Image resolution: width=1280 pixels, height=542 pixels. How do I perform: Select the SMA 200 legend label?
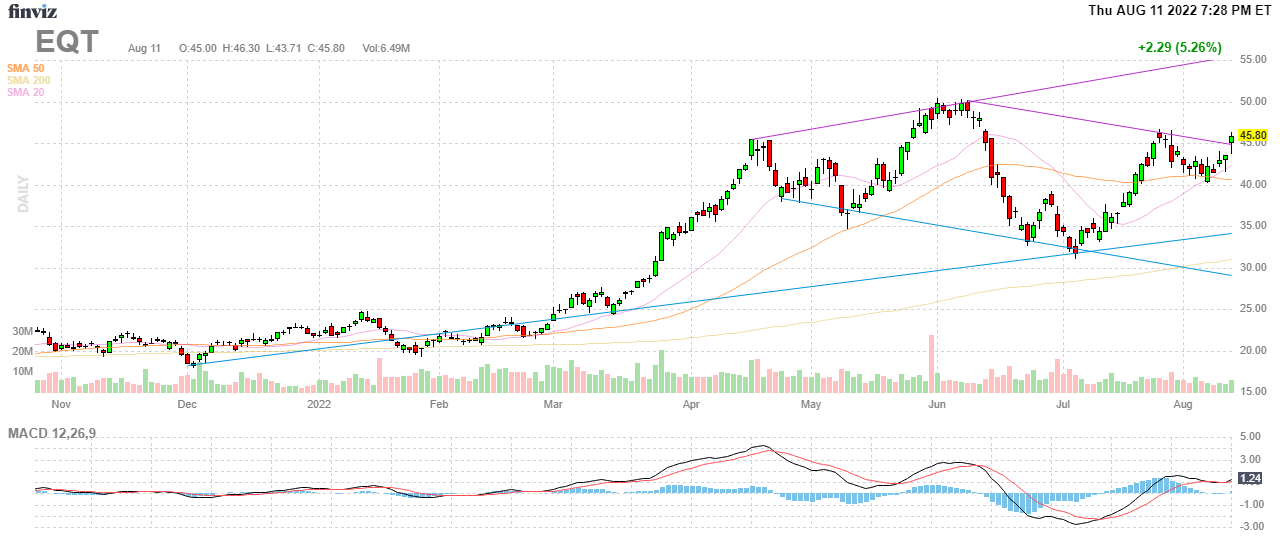(28, 80)
